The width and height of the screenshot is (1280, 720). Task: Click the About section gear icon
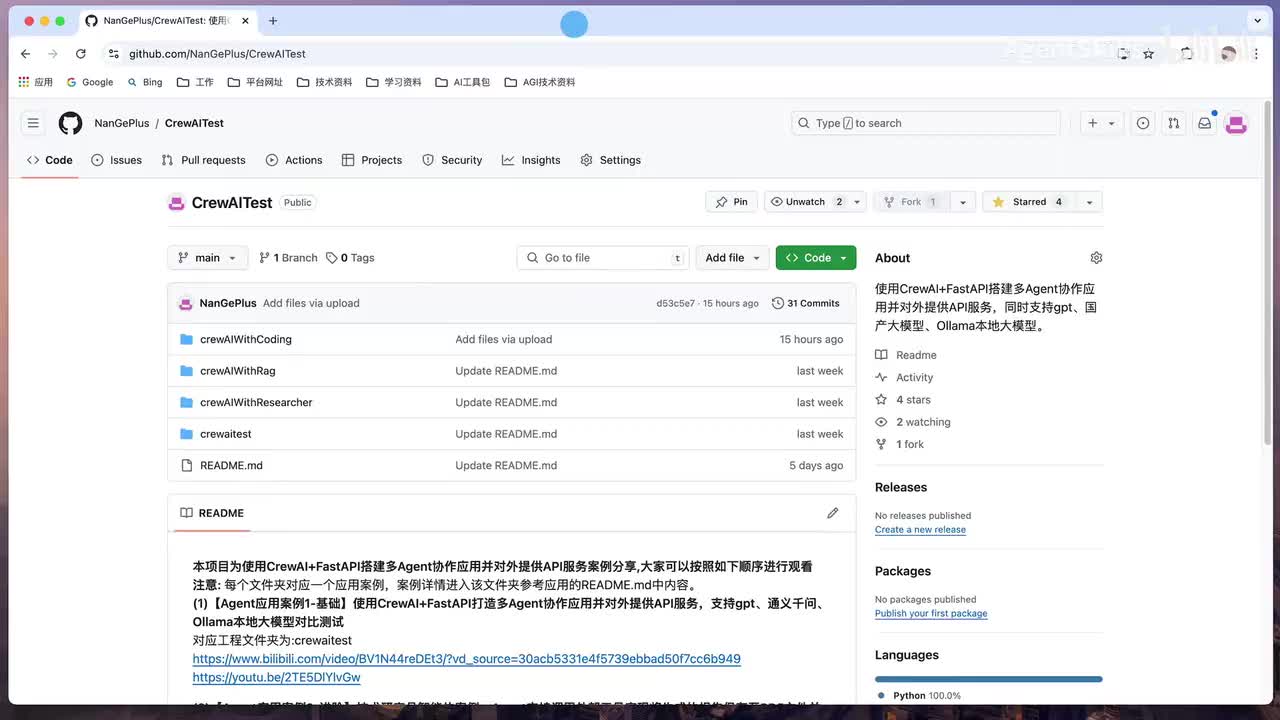(x=1096, y=258)
